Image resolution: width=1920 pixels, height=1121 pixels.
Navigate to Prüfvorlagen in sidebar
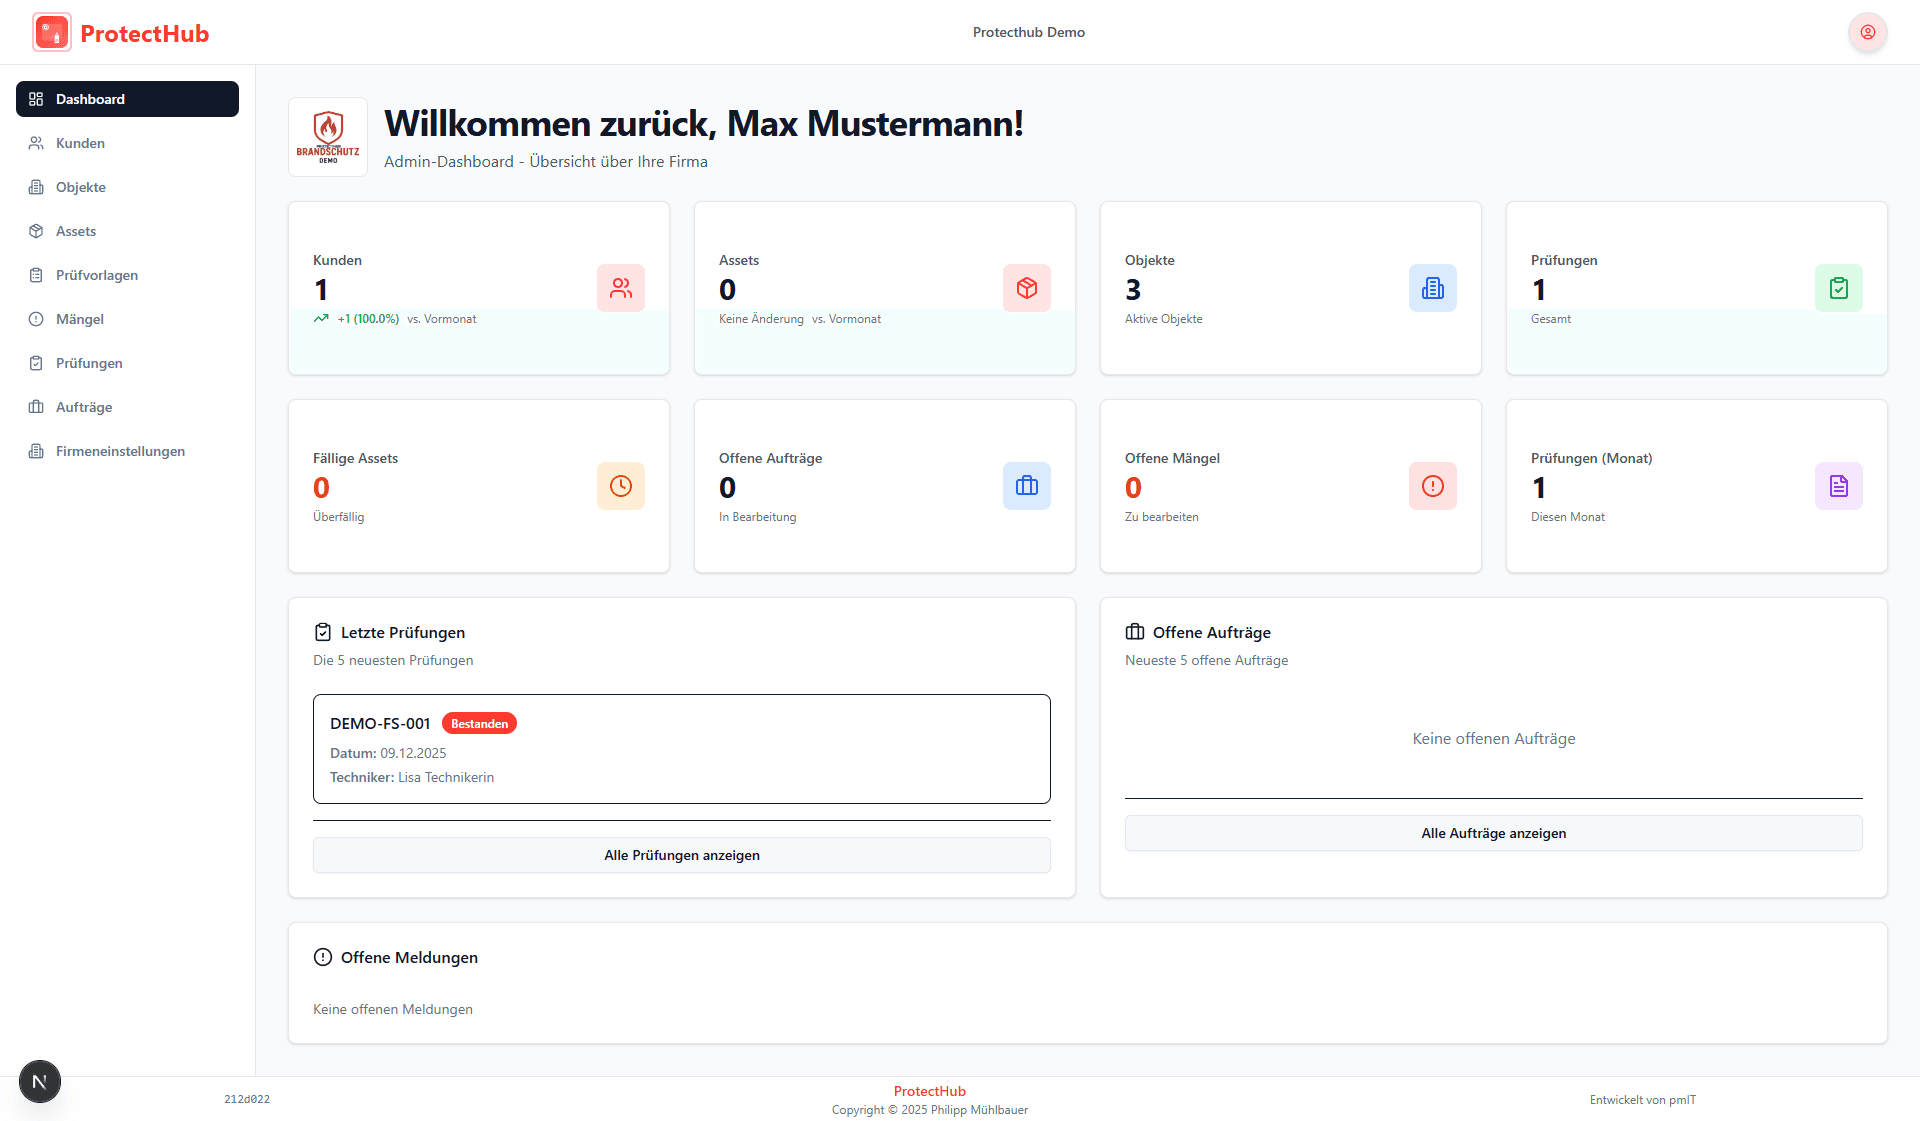[97, 275]
